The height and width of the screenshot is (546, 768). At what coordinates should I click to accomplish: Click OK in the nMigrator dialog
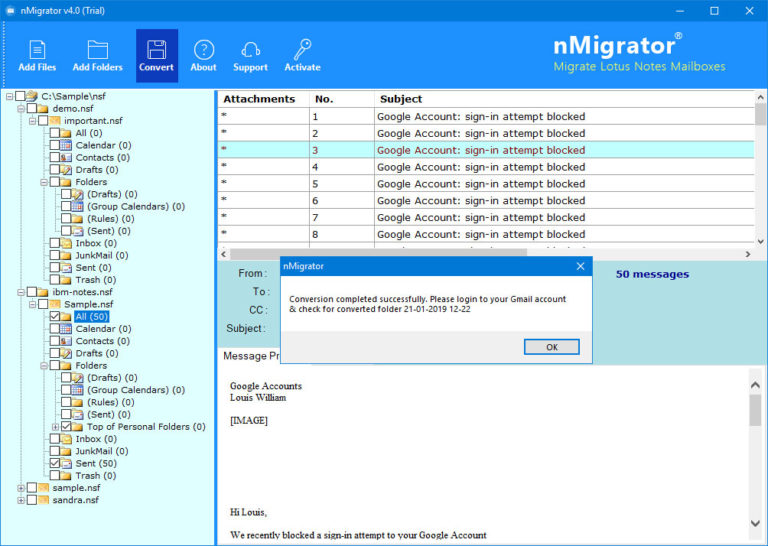coord(552,347)
